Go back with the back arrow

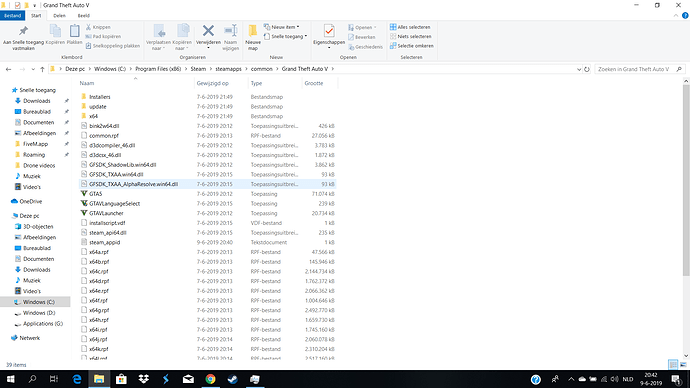click(8, 69)
